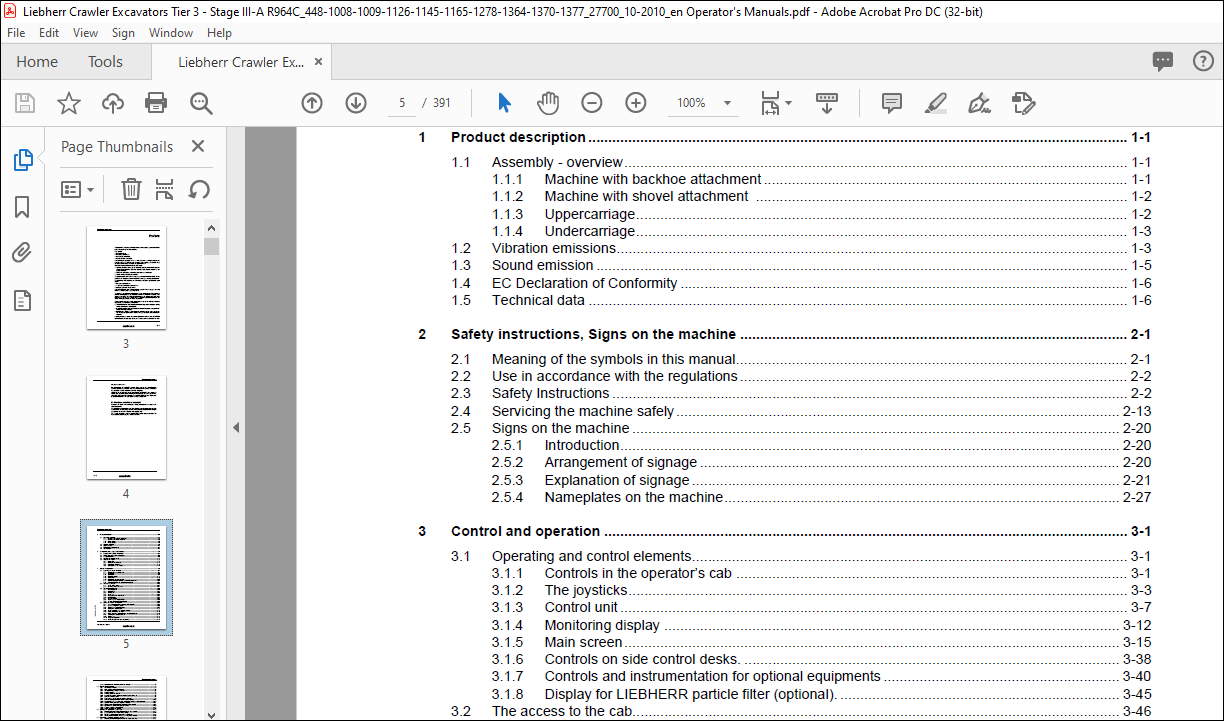Go to previous page arrow
The image size is (1224, 721).
pyautogui.click(x=312, y=103)
